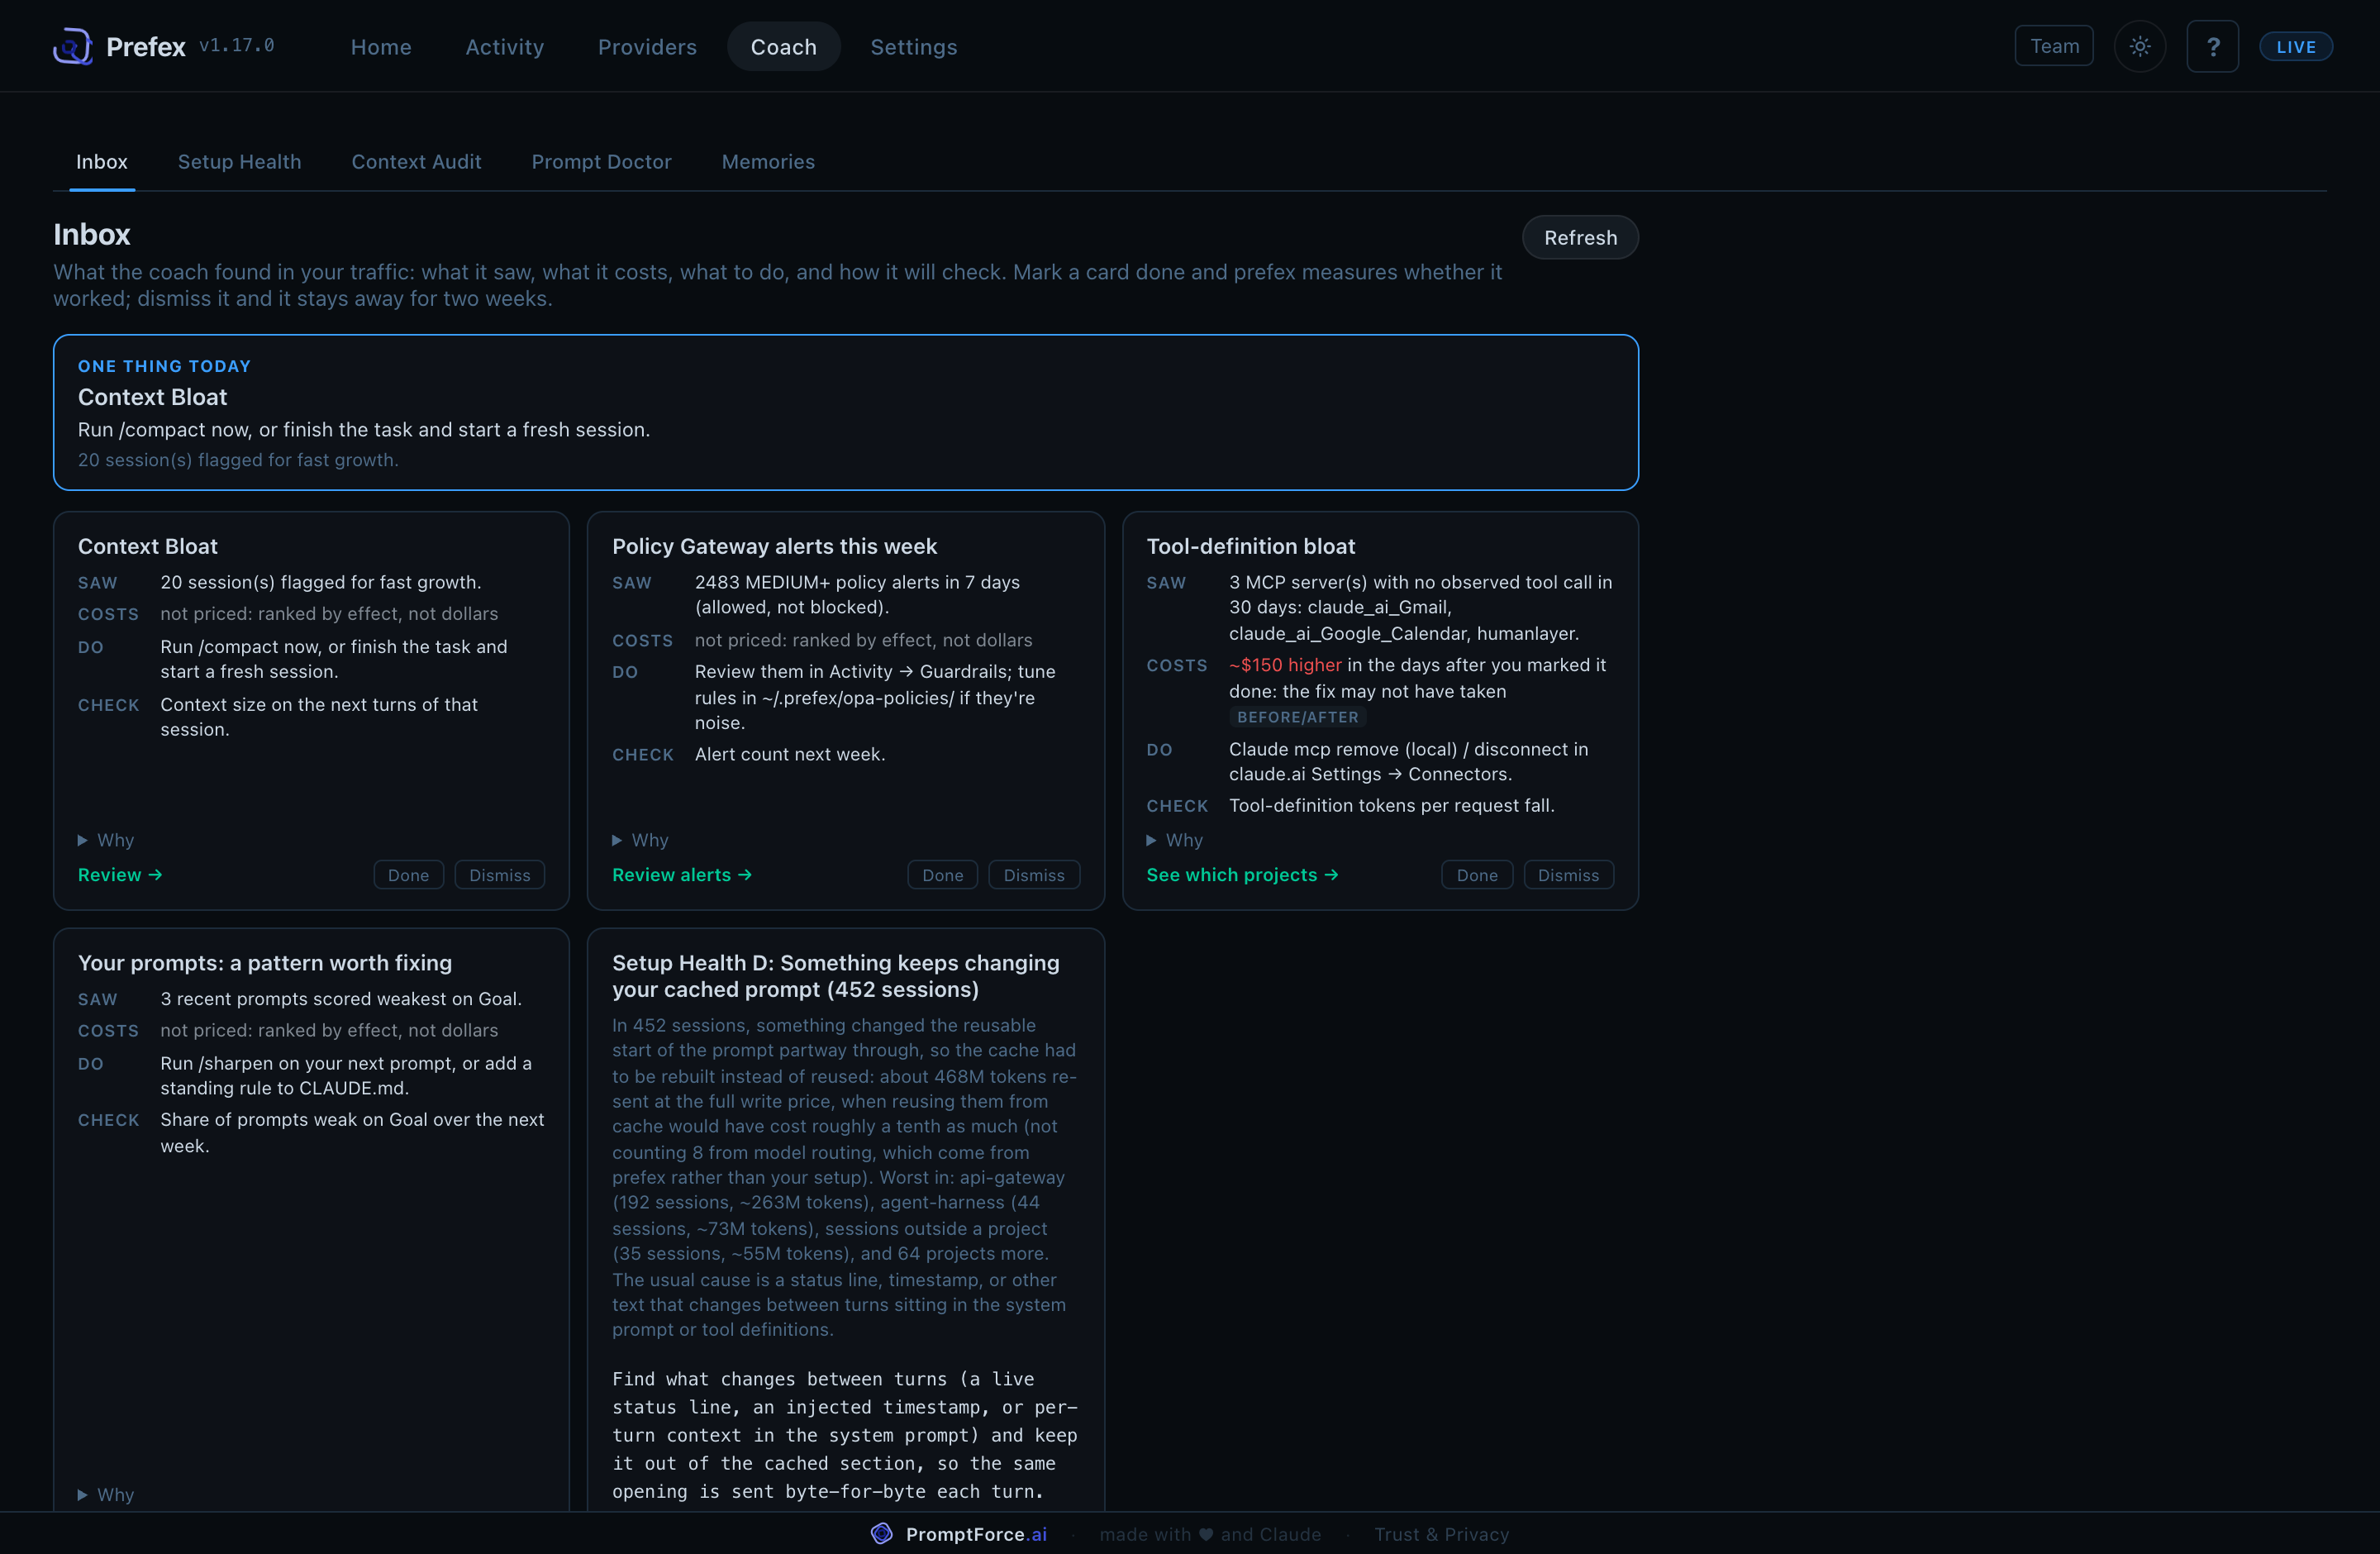Open the See which projects link
This screenshot has height=1554, width=2380.
point(1242,874)
